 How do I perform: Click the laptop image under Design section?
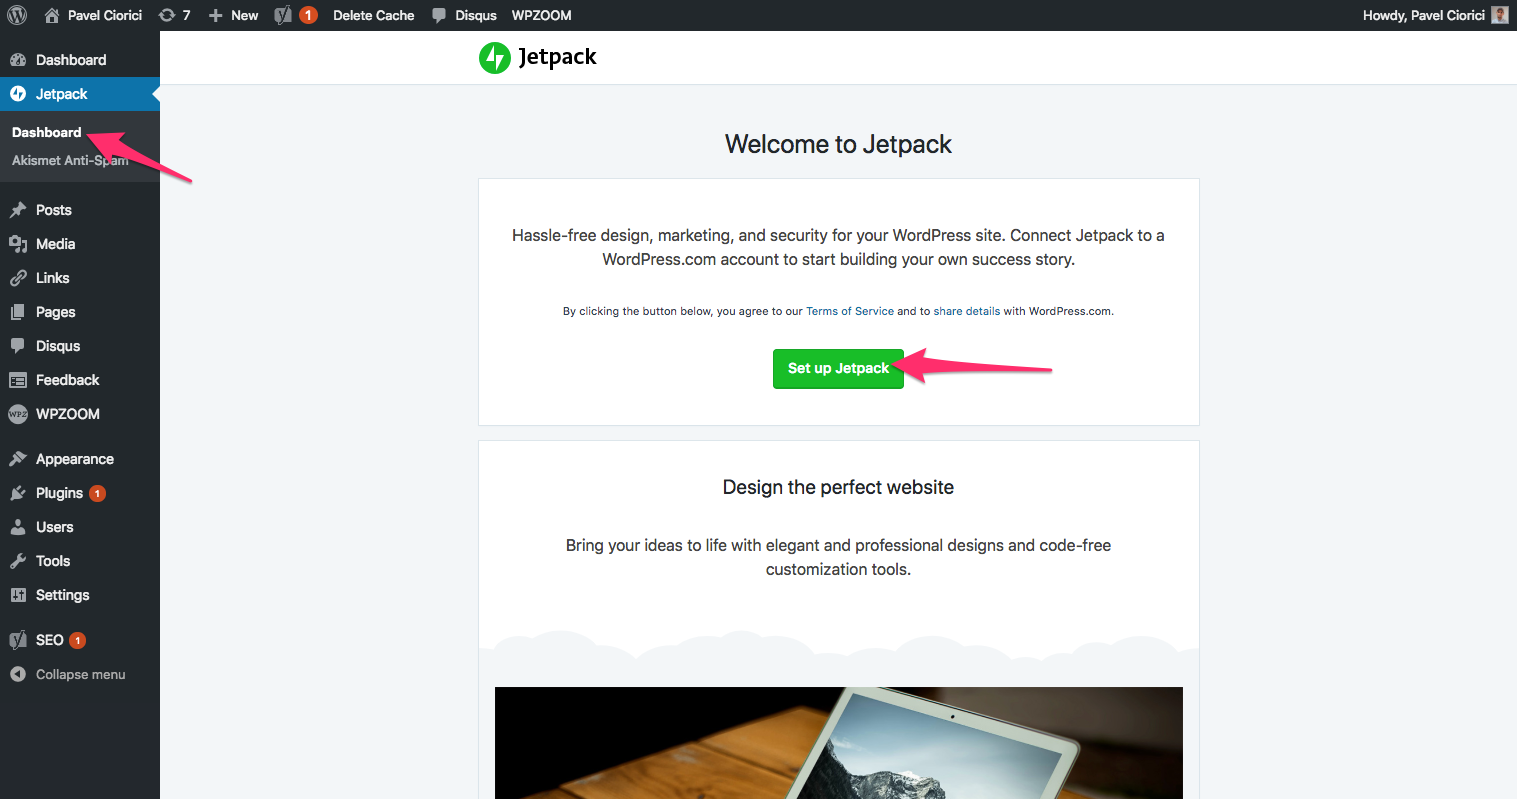coord(838,742)
